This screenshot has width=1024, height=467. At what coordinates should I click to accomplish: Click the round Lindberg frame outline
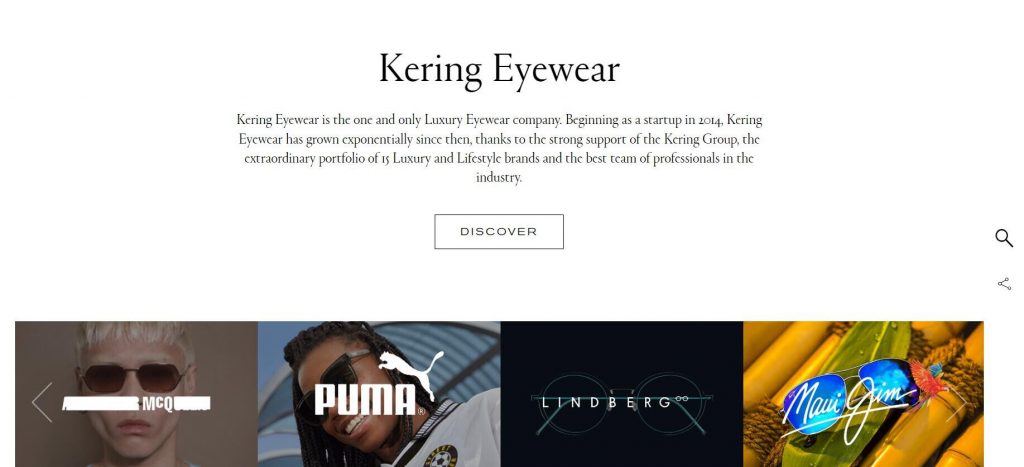[x=574, y=403]
